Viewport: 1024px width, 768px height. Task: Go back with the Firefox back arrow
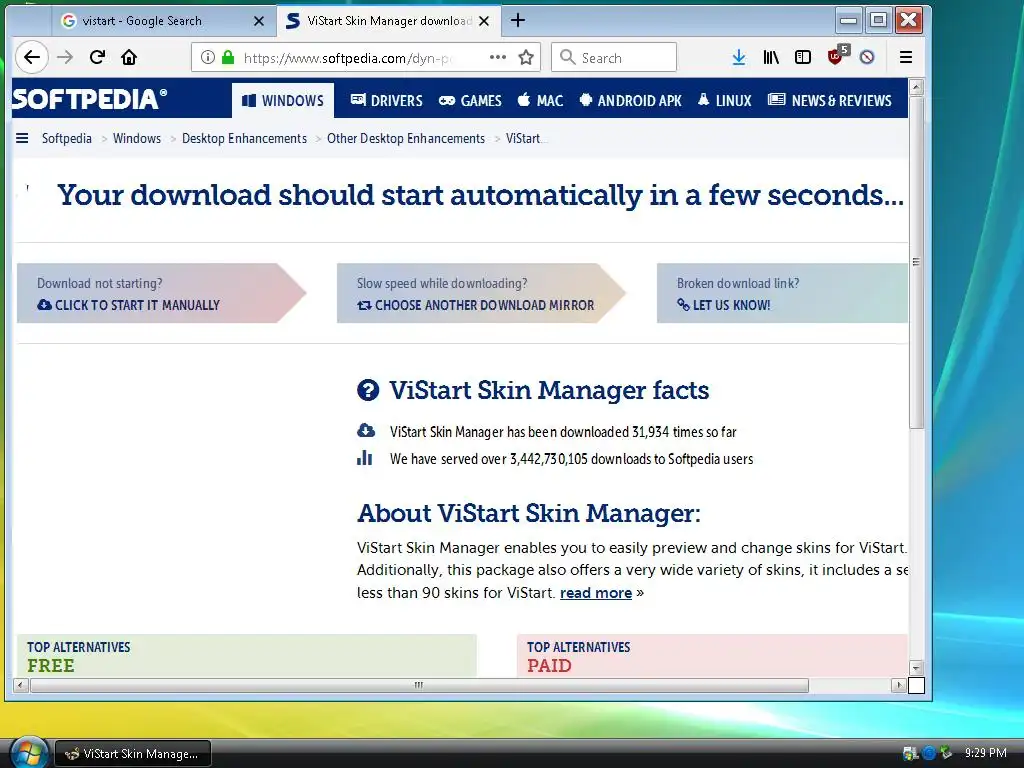click(x=31, y=57)
